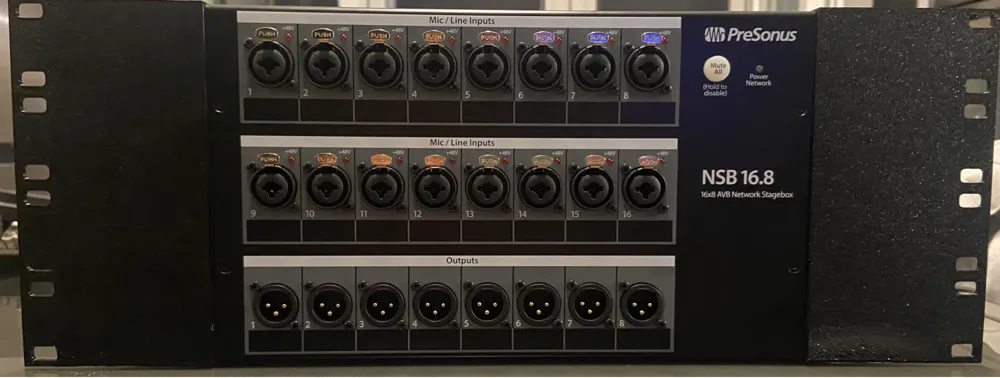1000x378 pixels.
Task: Toggle the PUSH release tab on input 2
Action: [323, 34]
